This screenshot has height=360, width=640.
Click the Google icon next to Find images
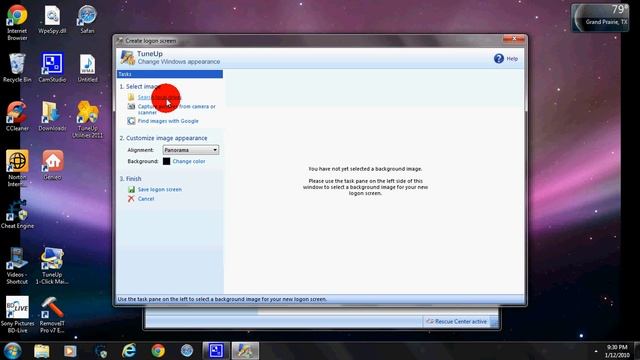[x=131, y=121]
